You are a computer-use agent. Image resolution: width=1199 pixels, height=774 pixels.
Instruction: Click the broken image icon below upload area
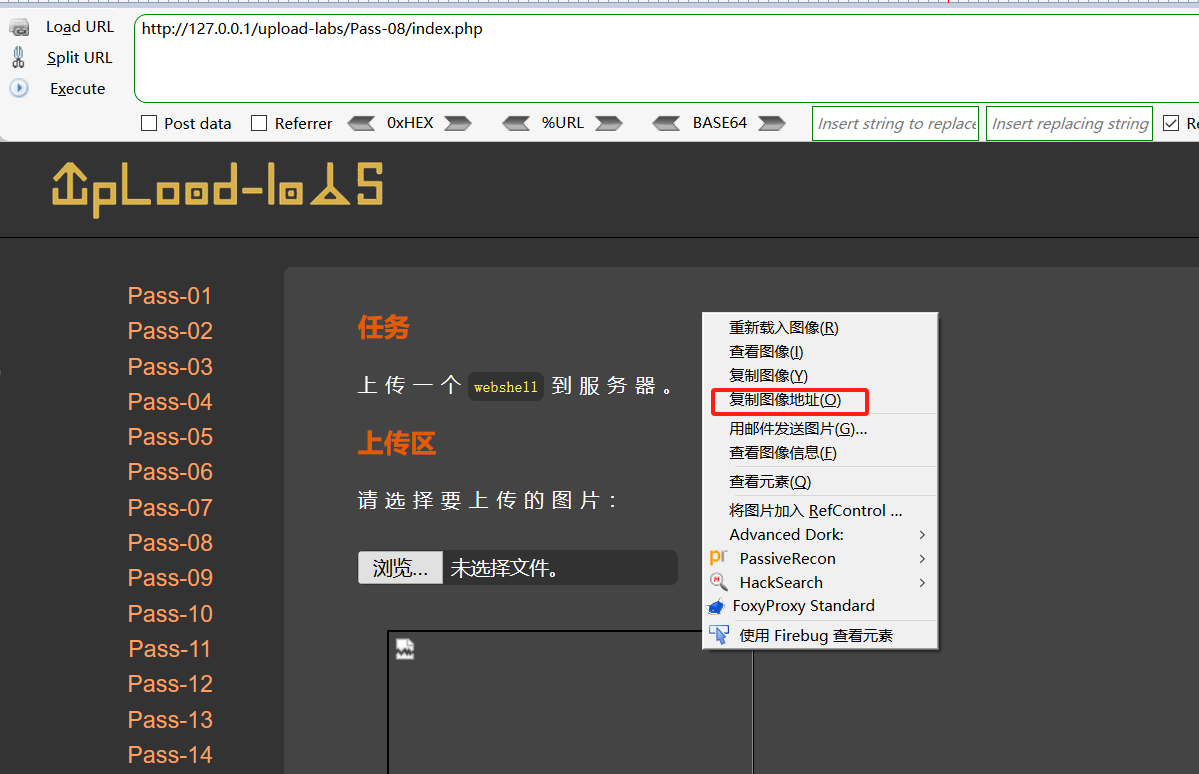pos(405,649)
